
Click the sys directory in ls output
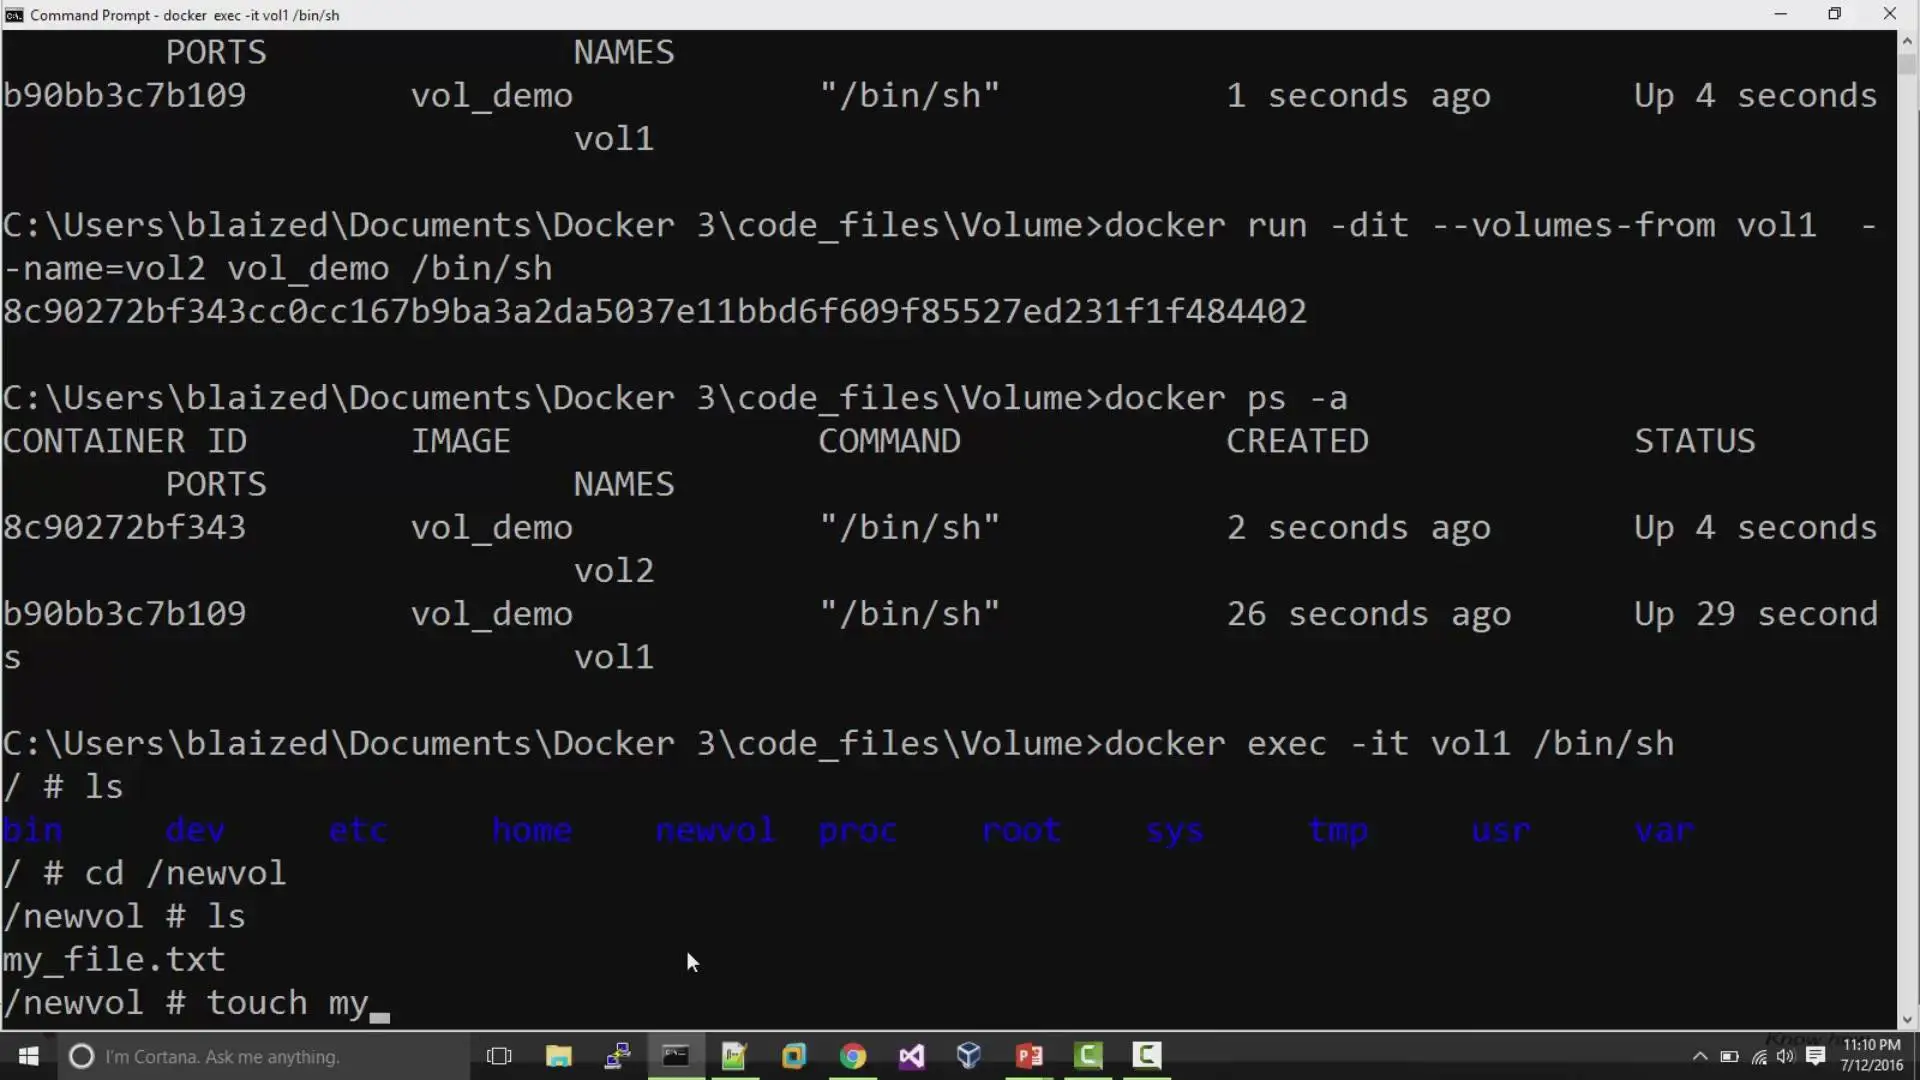[1175, 831]
